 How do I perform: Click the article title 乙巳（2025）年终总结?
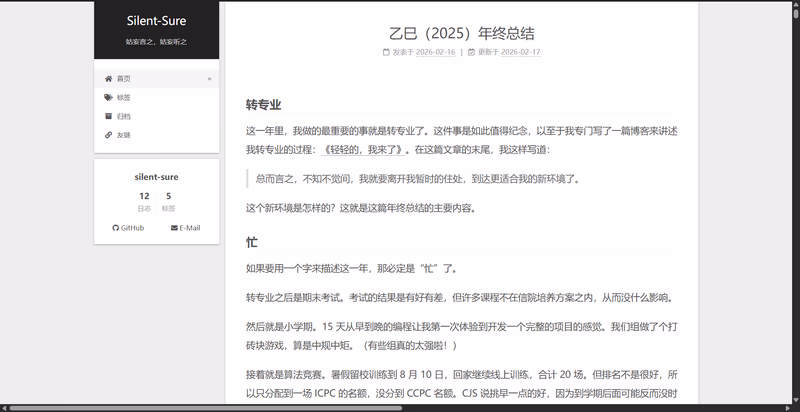click(x=461, y=31)
